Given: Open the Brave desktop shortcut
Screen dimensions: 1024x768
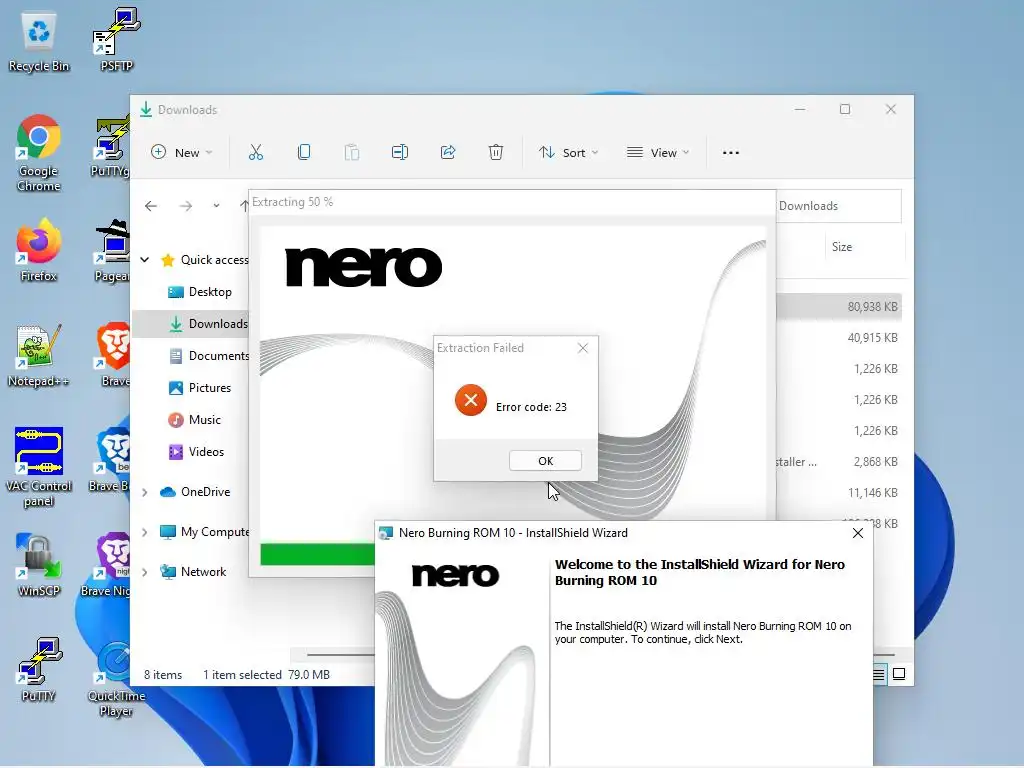Looking at the screenshot, I should (x=114, y=356).
